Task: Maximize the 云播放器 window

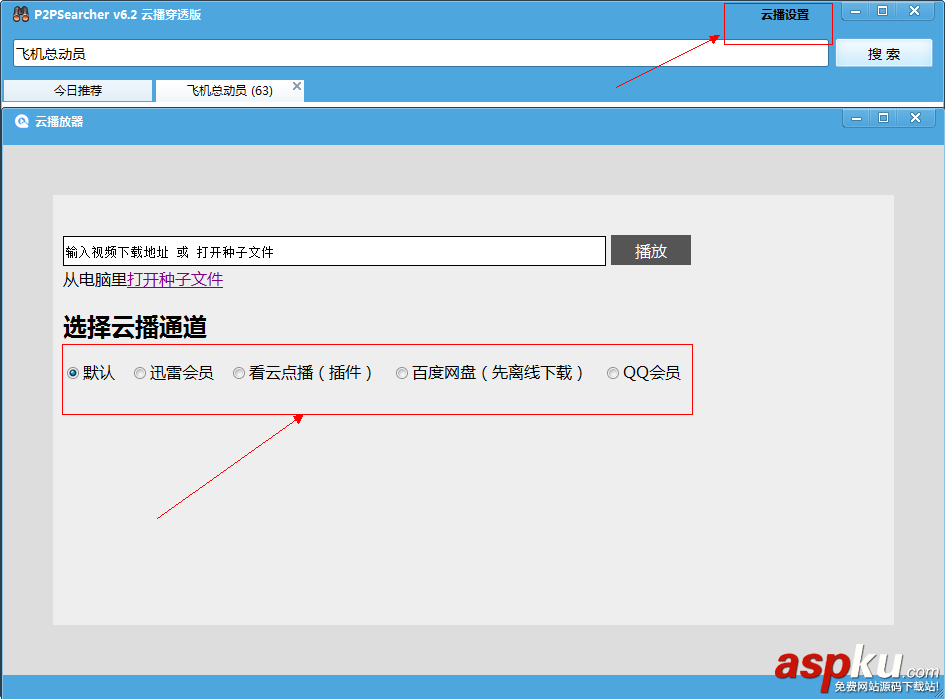Action: click(884, 118)
